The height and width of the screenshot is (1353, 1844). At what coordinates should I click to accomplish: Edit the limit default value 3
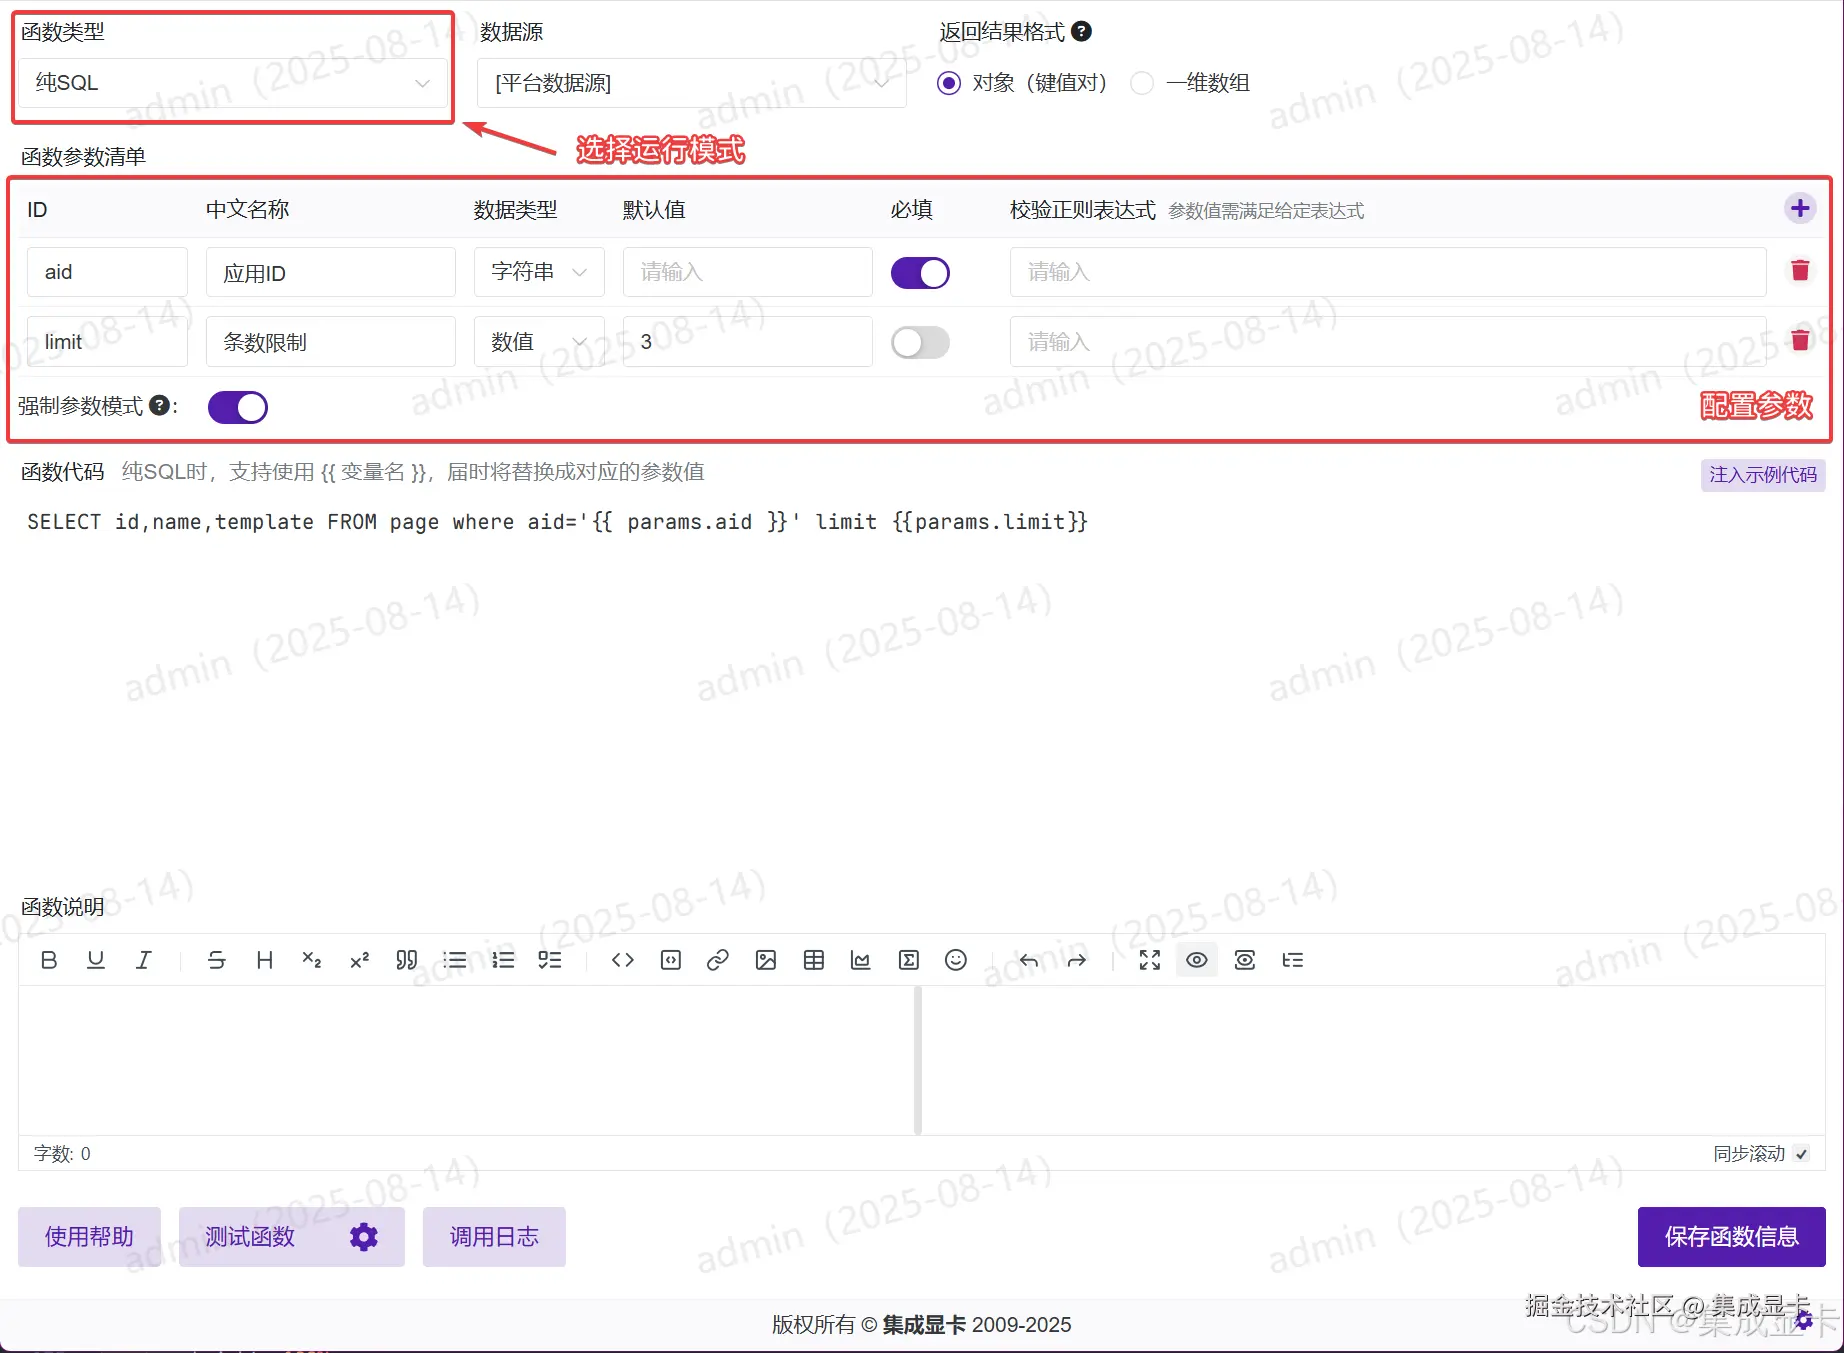click(748, 342)
